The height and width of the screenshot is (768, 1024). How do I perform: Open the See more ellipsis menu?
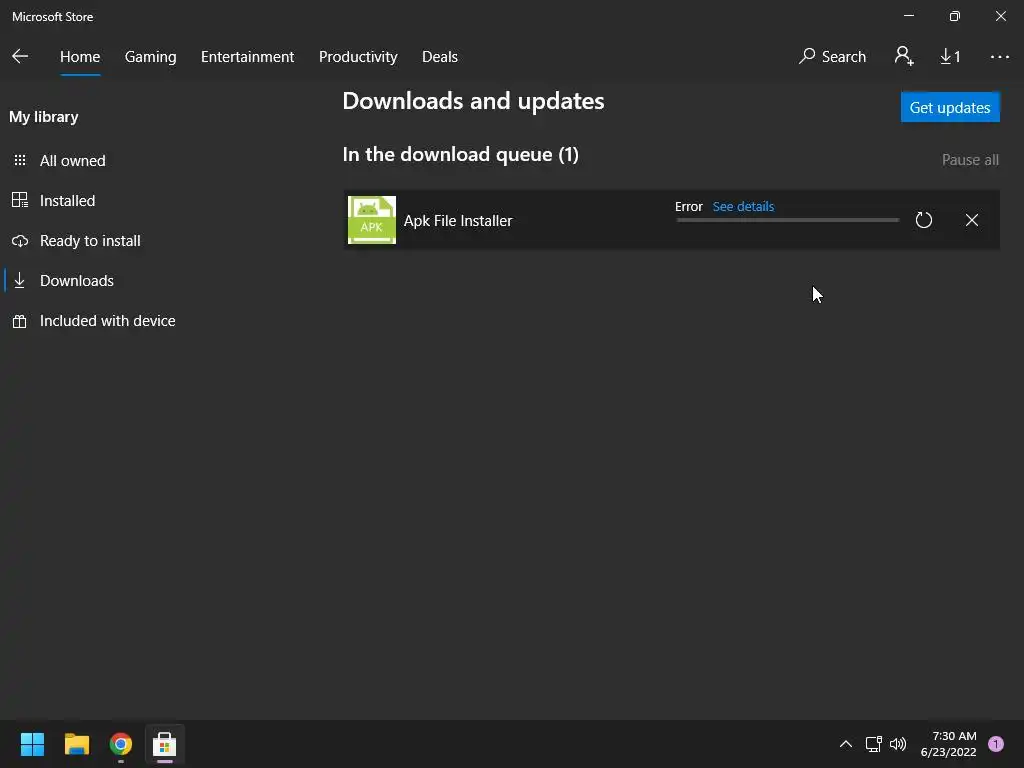tap(1000, 57)
